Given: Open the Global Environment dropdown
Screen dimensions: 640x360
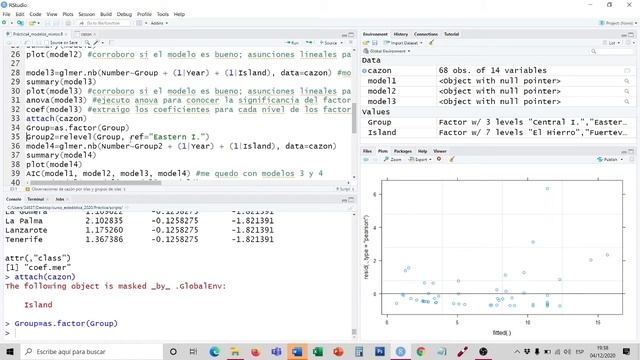Looking at the screenshot, I should (x=387, y=51).
